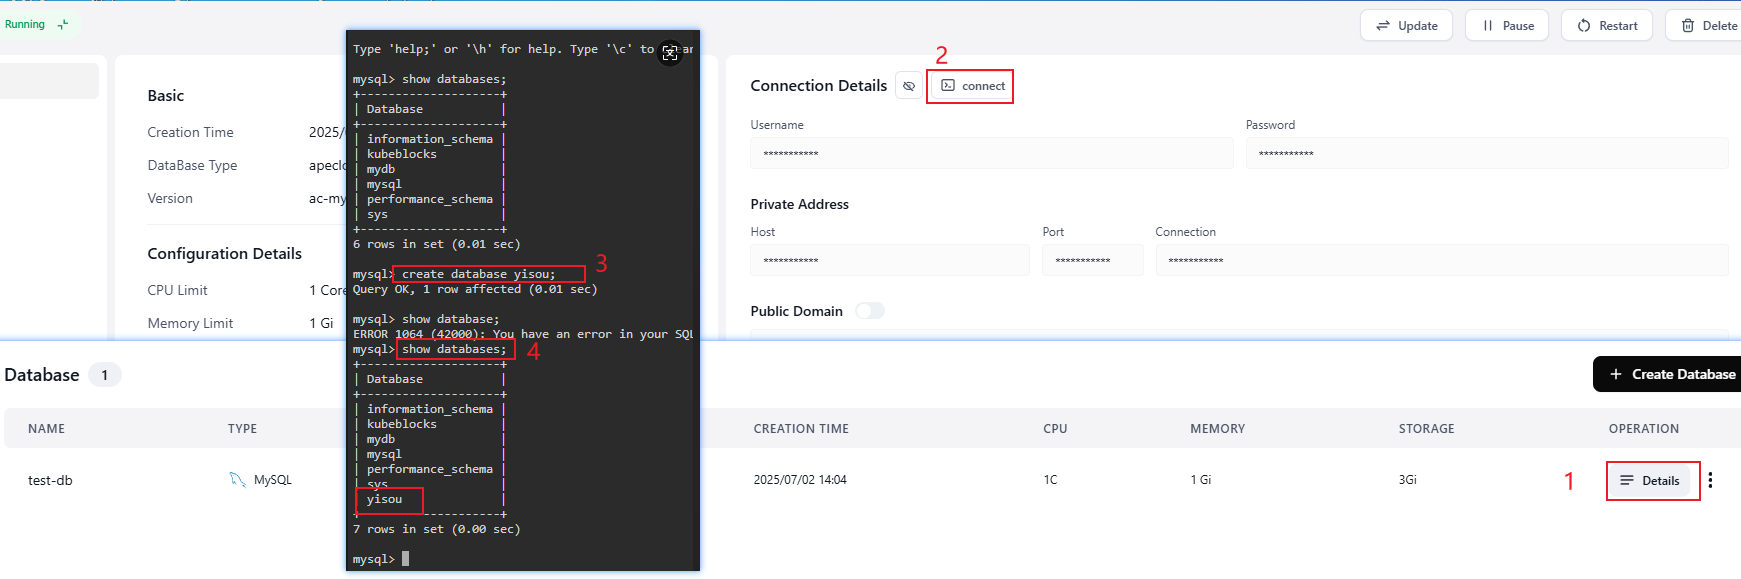1741x579 pixels.
Task: Click the masked Password field
Action: tap(1486, 154)
